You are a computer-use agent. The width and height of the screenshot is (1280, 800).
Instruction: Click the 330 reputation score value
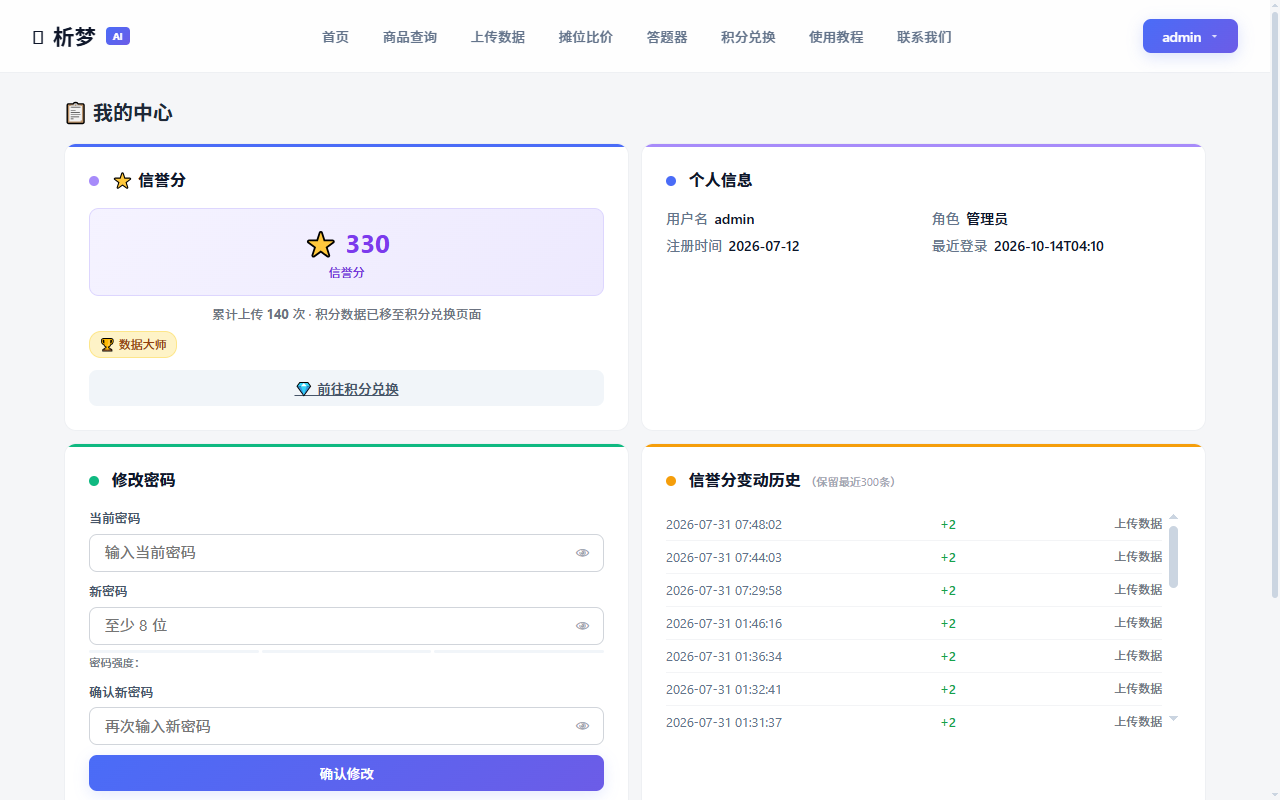pos(368,245)
